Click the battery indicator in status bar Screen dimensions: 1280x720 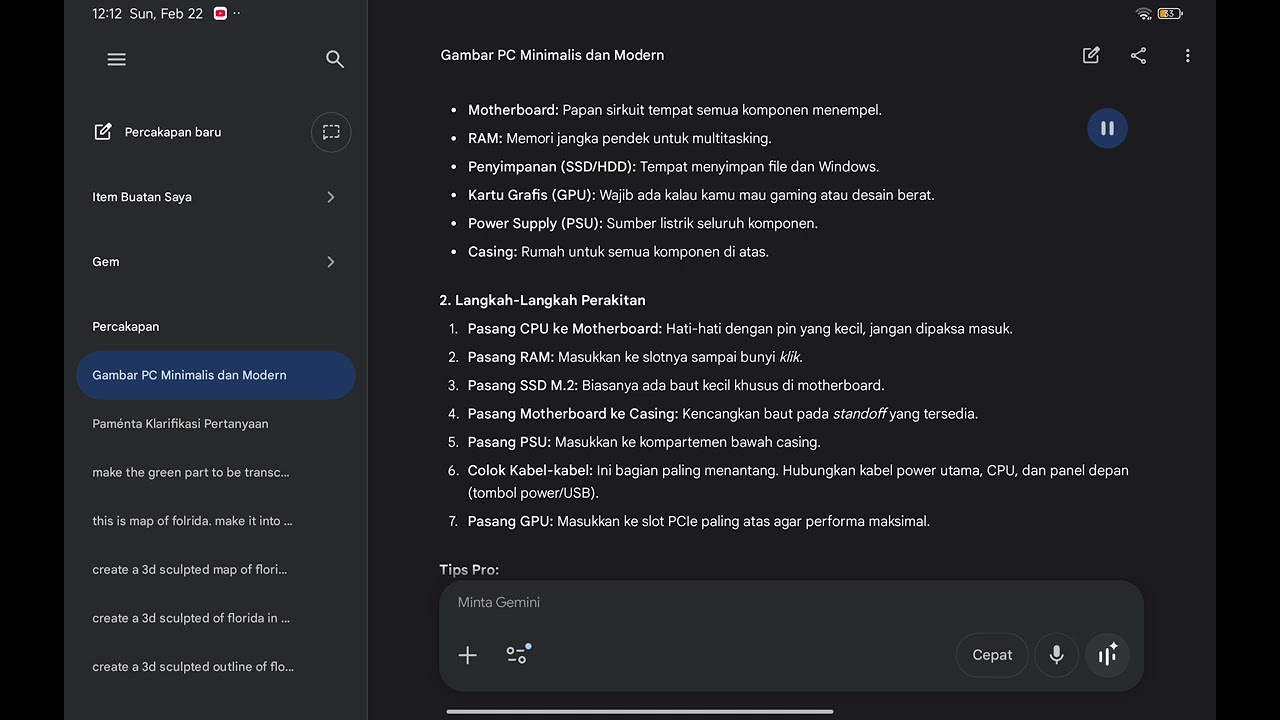(x=1170, y=14)
